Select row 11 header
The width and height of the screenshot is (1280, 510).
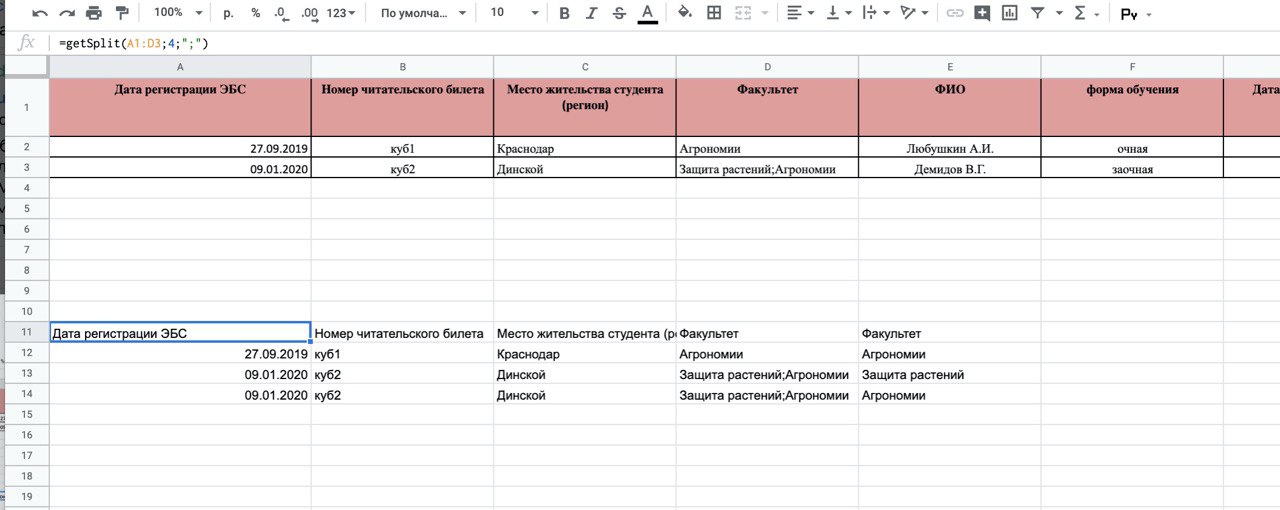coord(27,332)
